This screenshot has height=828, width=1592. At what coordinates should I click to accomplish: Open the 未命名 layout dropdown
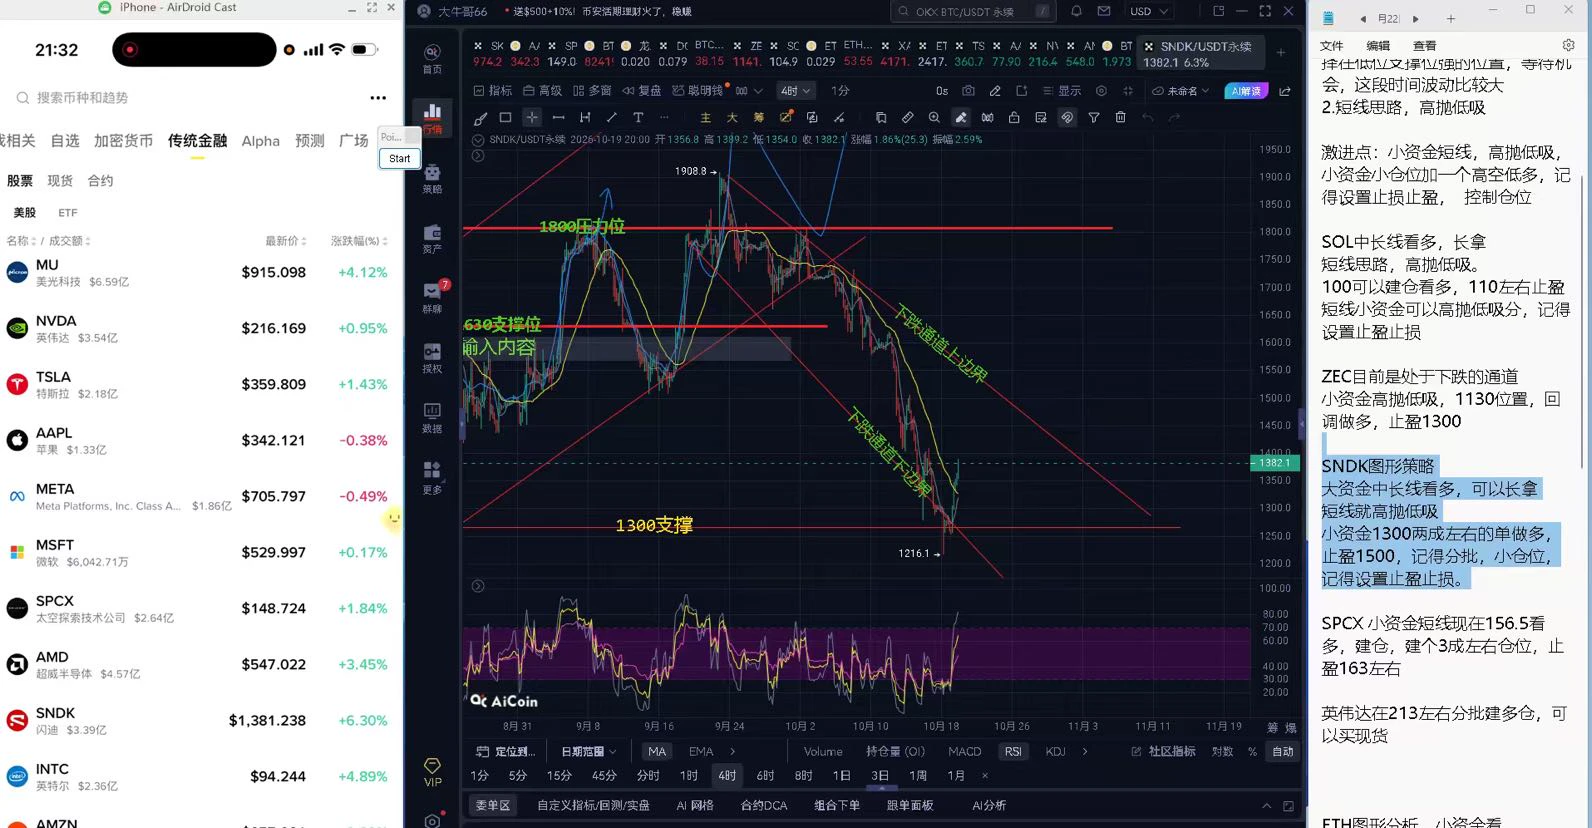(x=1181, y=91)
